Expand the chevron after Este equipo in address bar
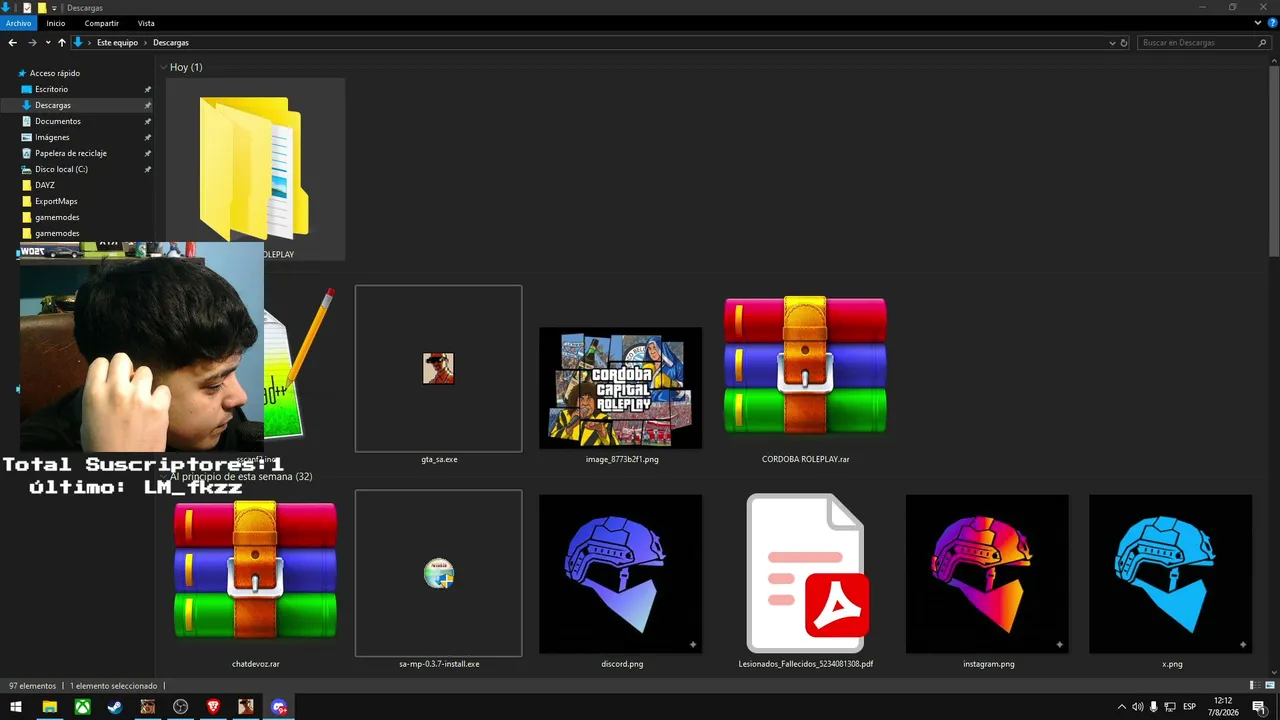 (x=145, y=43)
